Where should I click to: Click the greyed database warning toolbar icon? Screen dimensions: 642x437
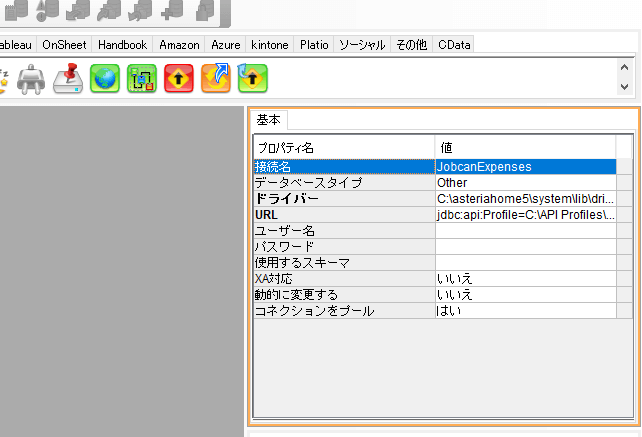[x=47, y=11]
